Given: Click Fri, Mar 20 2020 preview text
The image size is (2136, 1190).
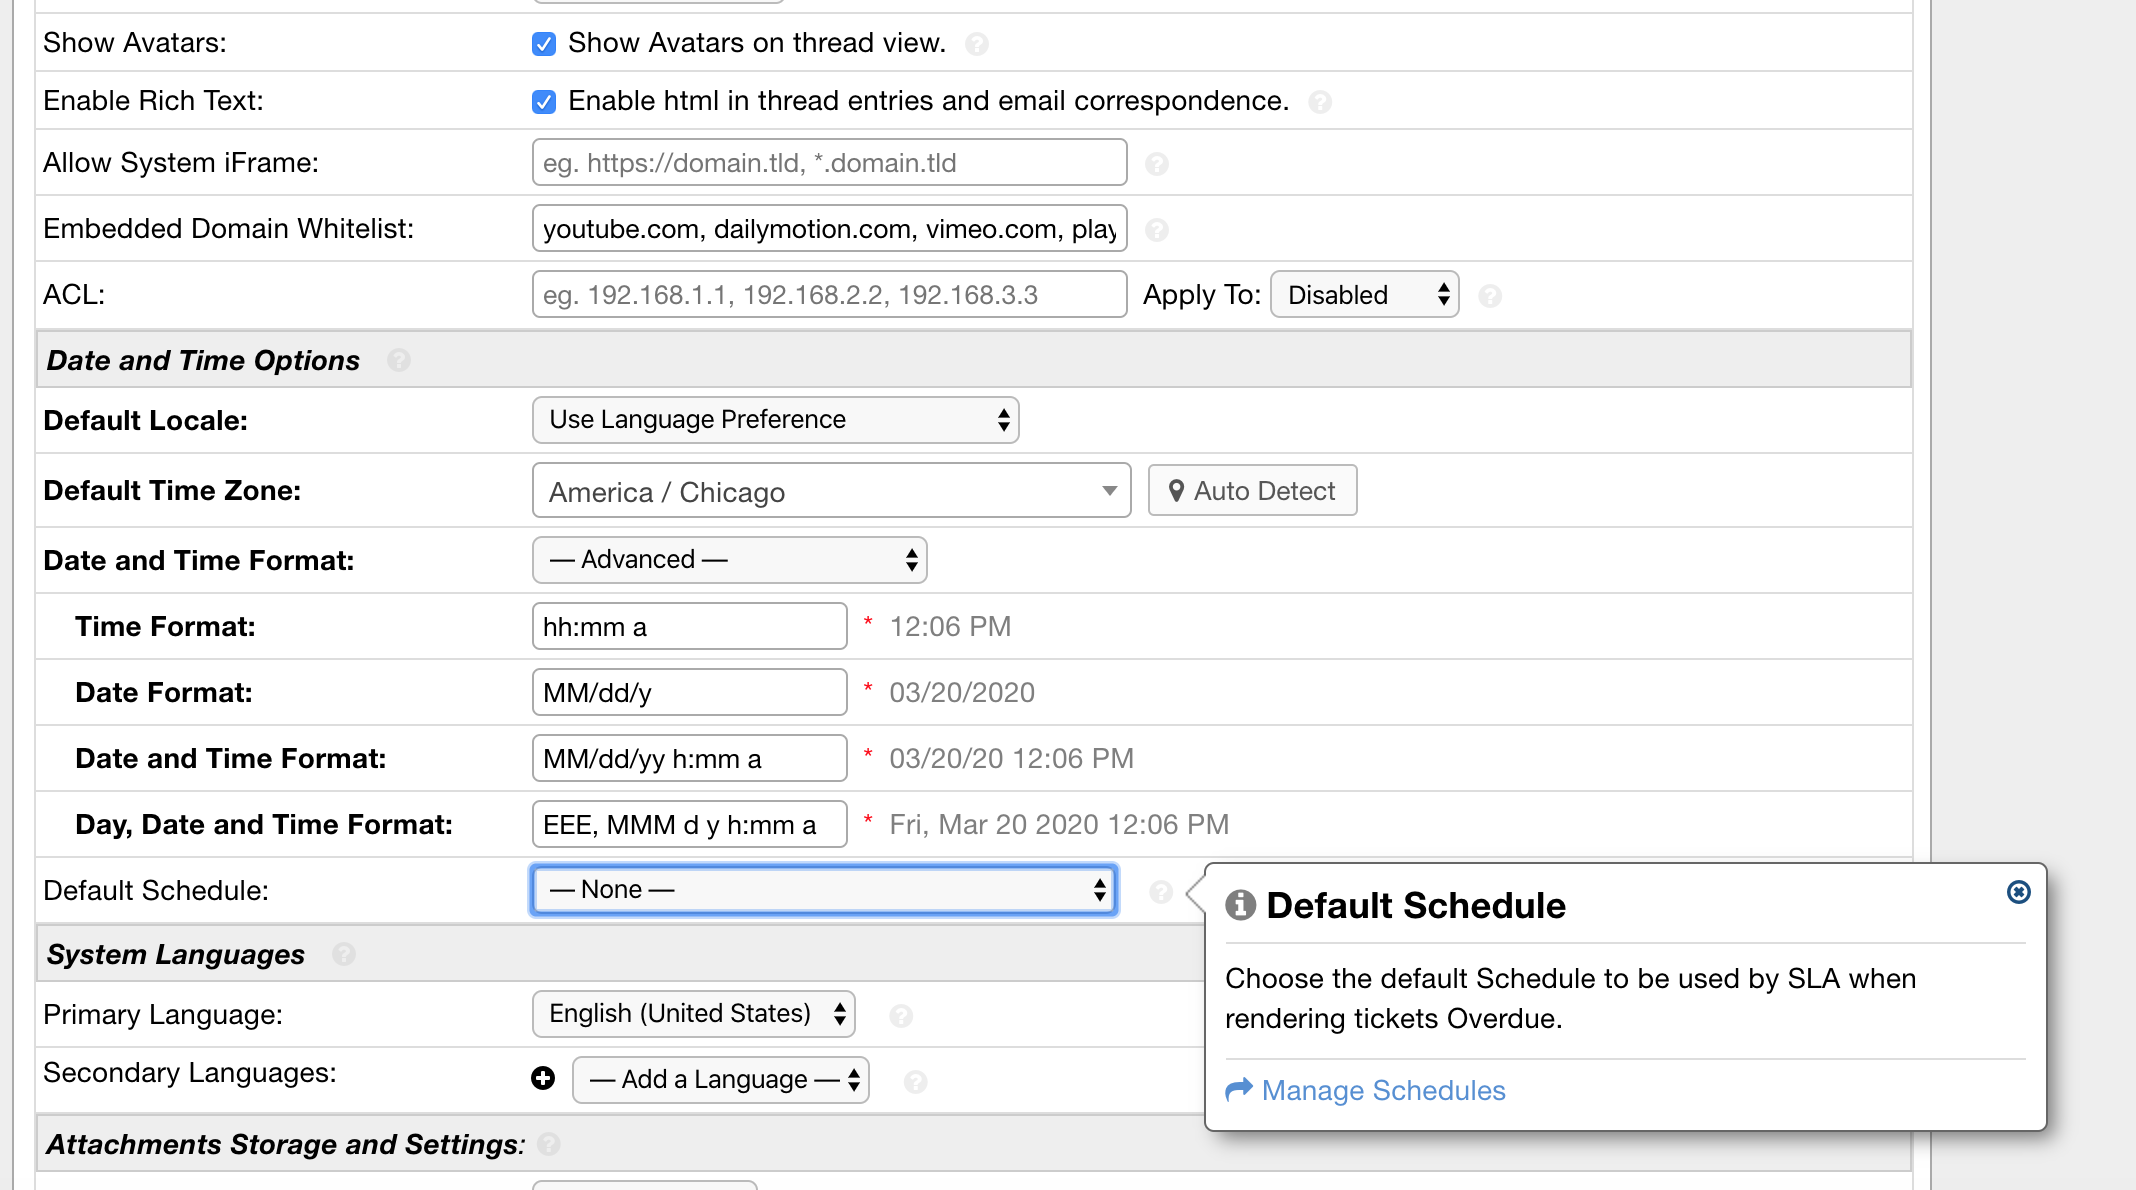Looking at the screenshot, I should [x=1059, y=825].
